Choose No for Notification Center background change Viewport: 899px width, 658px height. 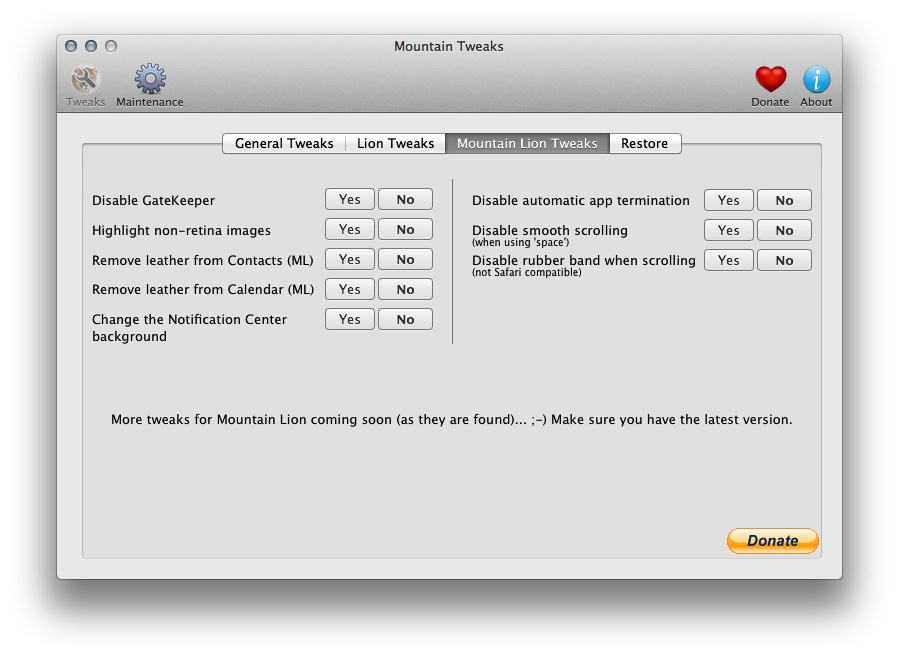[405, 319]
